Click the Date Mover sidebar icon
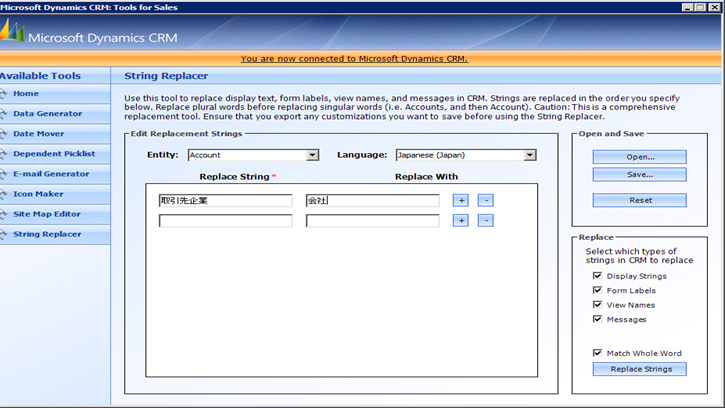Screen dimensions: 725x408 click(3, 134)
